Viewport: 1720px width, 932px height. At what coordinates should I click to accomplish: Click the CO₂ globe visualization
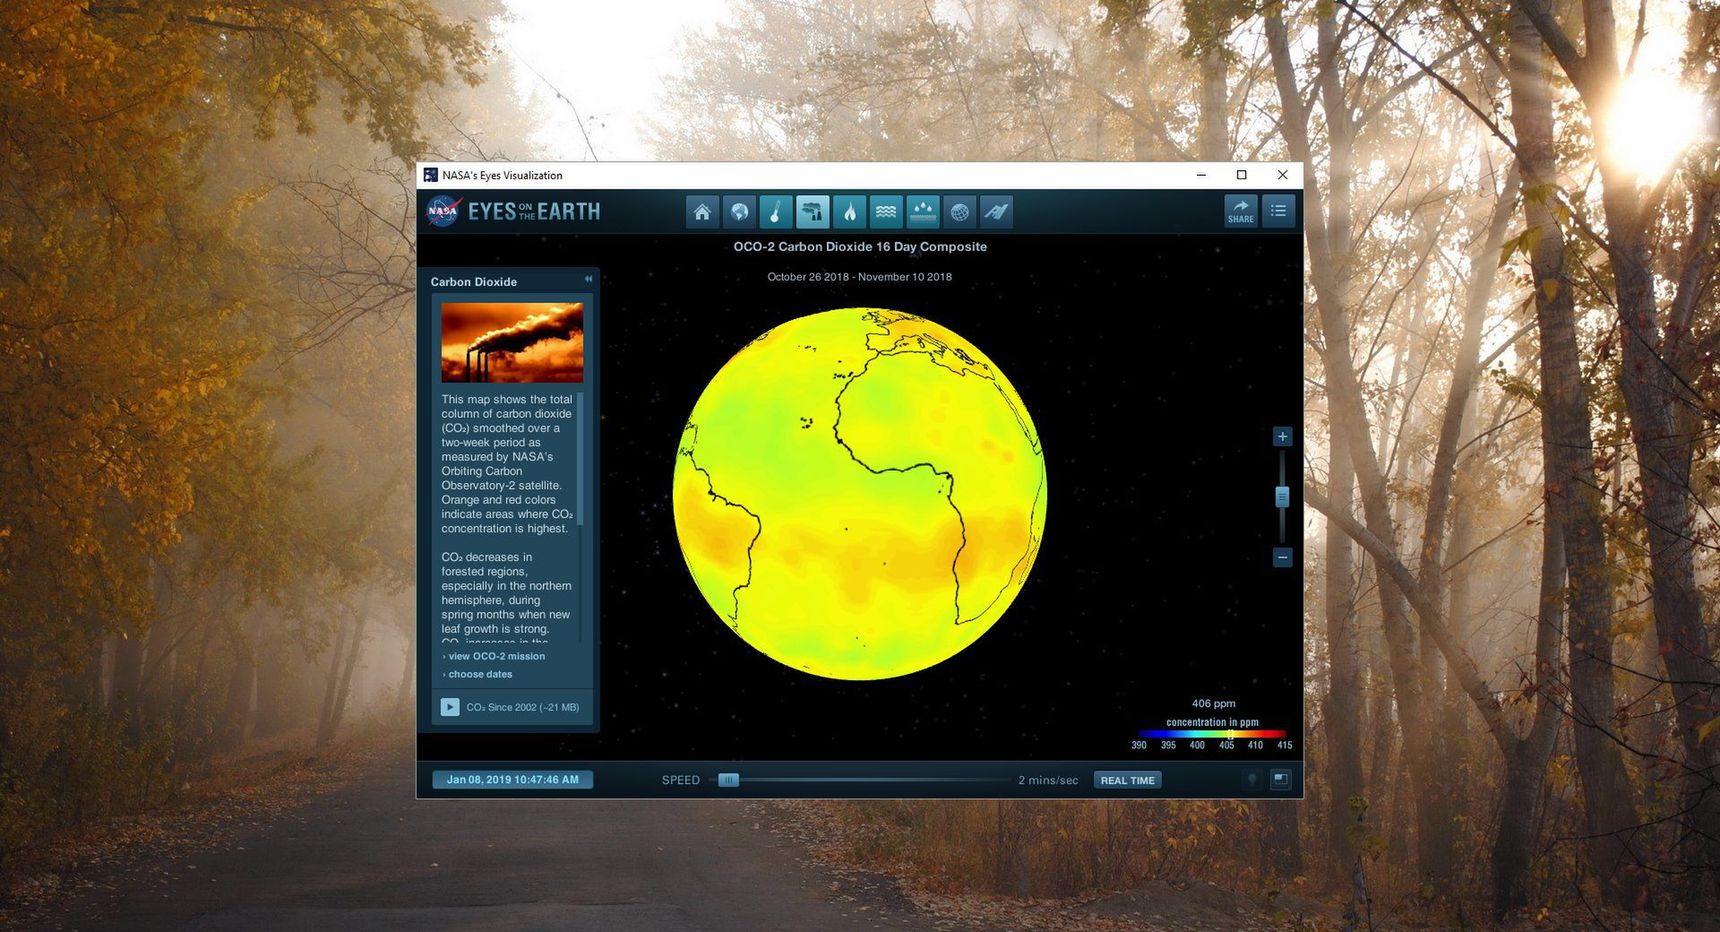[x=860, y=494]
